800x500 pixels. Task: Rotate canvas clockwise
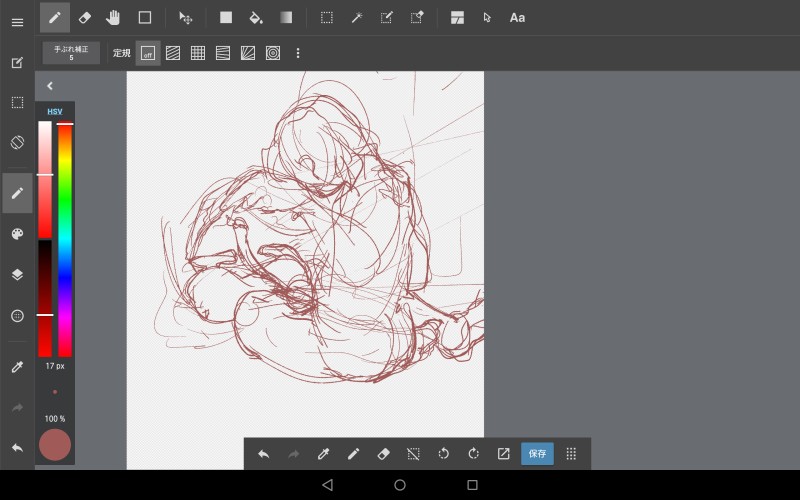pyautogui.click(x=473, y=454)
